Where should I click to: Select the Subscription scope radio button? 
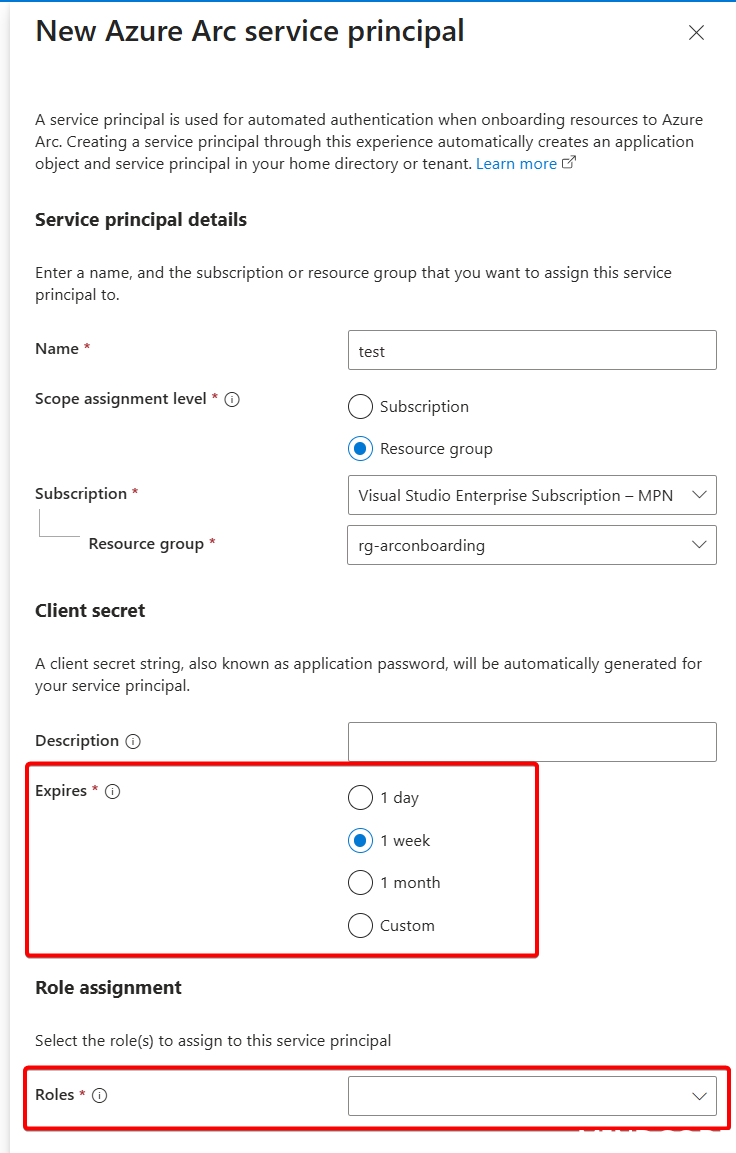360,406
